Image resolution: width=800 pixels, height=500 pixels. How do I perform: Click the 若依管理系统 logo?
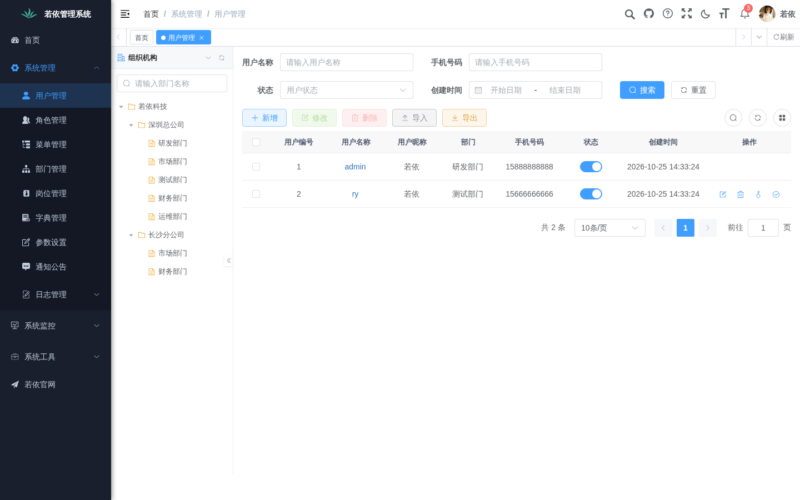(x=29, y=14)
